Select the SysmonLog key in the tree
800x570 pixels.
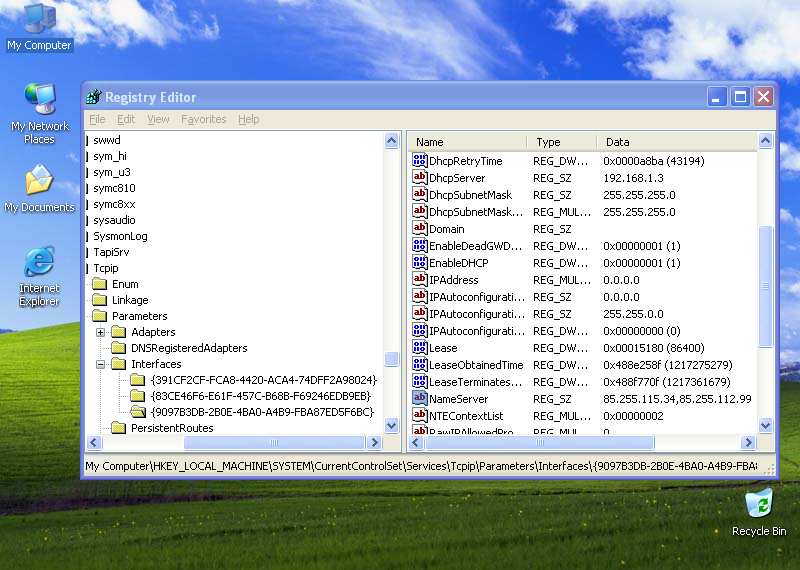(120, 236)
